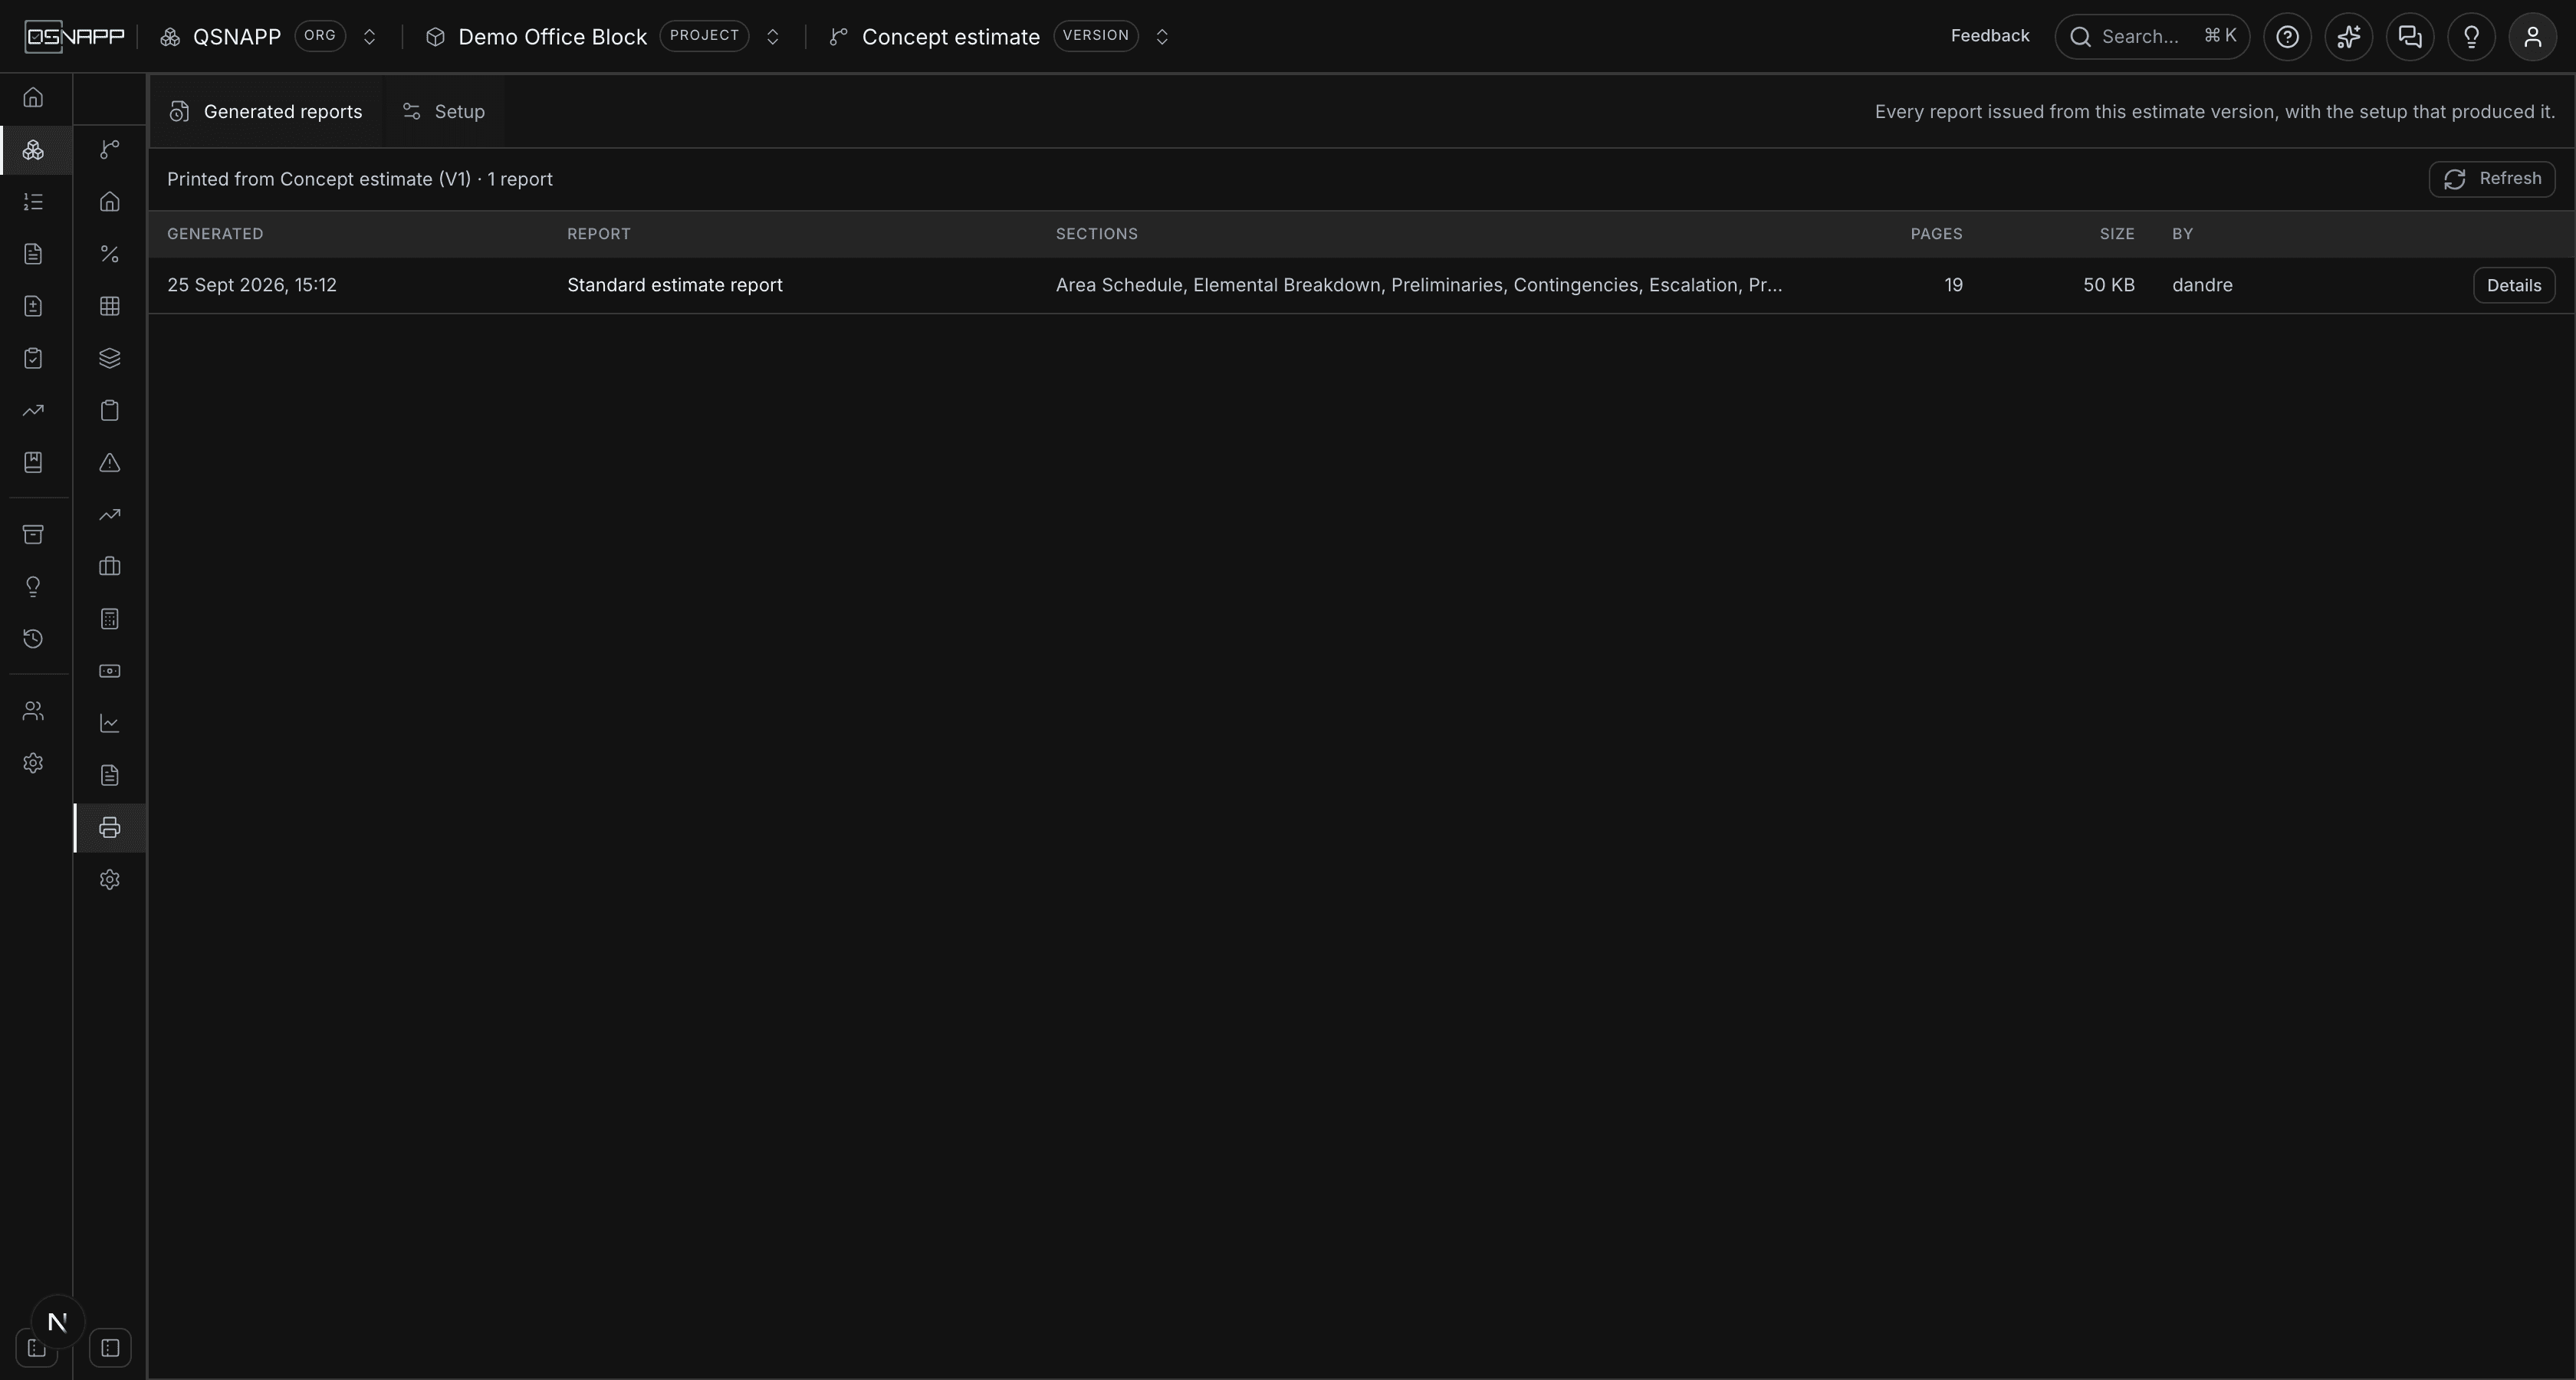
Task: Click the bookmarked book icon in the sidebar
Action: coord(33,462)
